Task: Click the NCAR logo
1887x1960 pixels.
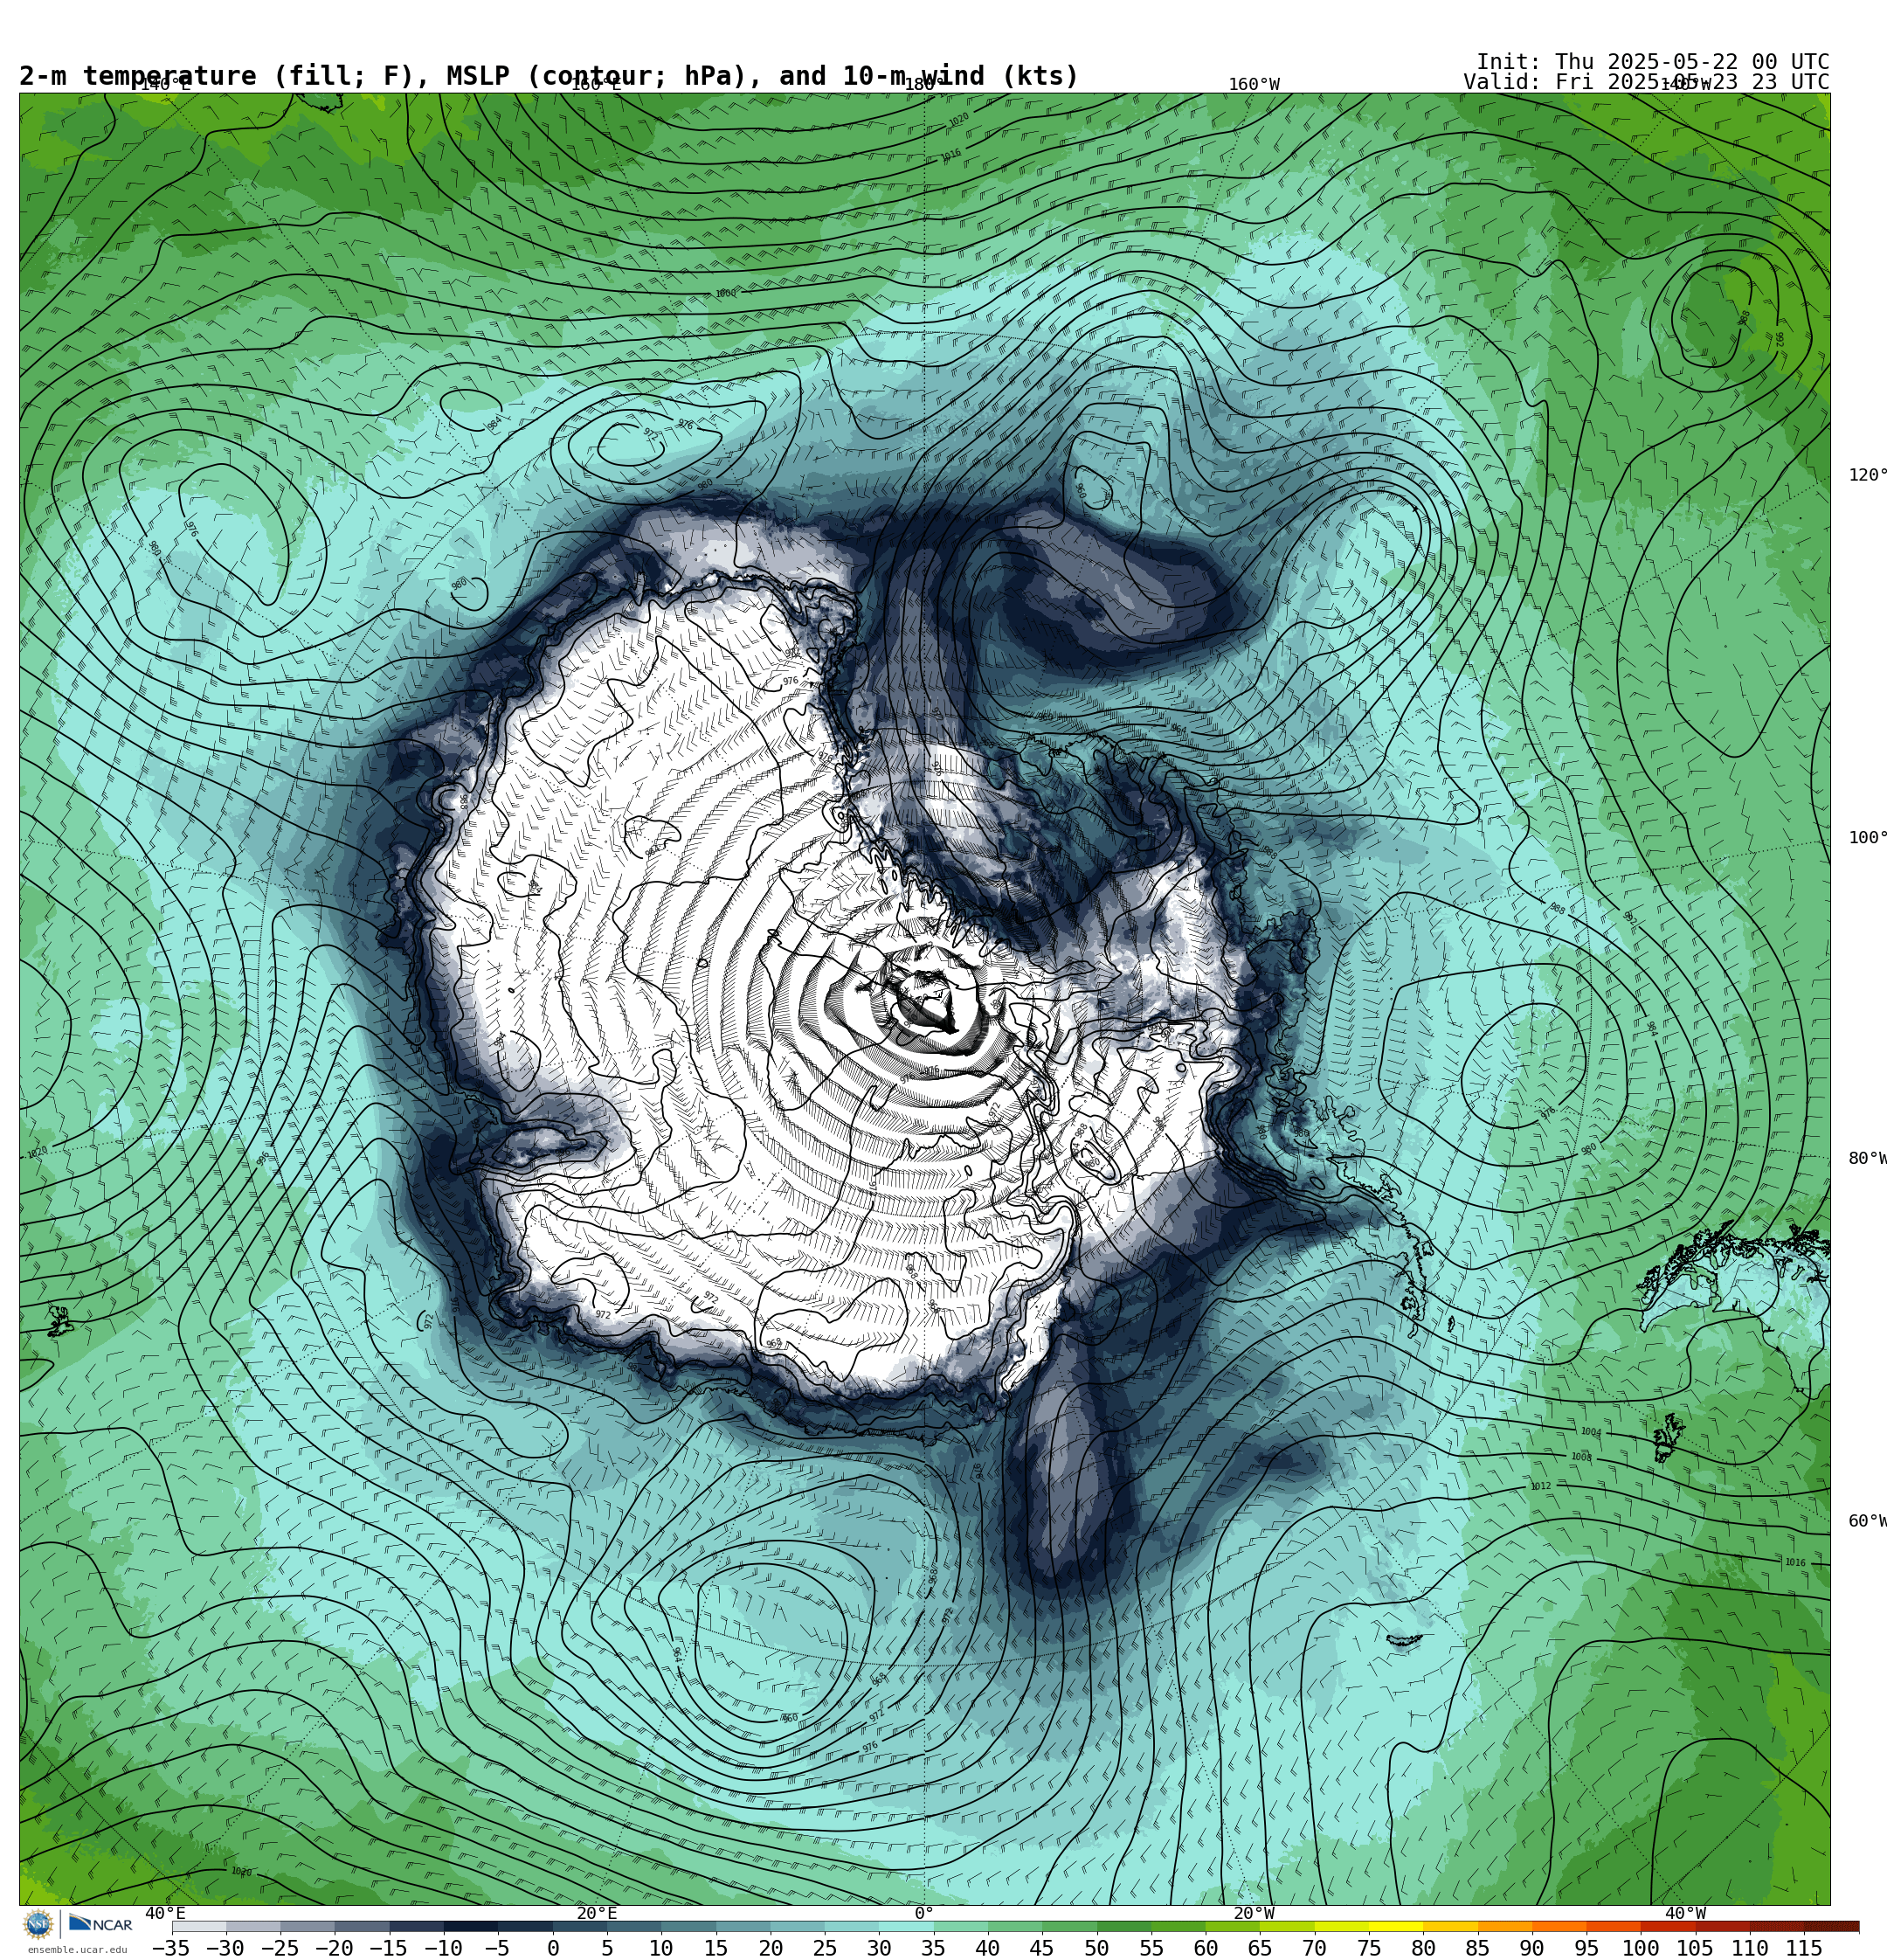Action: [100, 1924]
